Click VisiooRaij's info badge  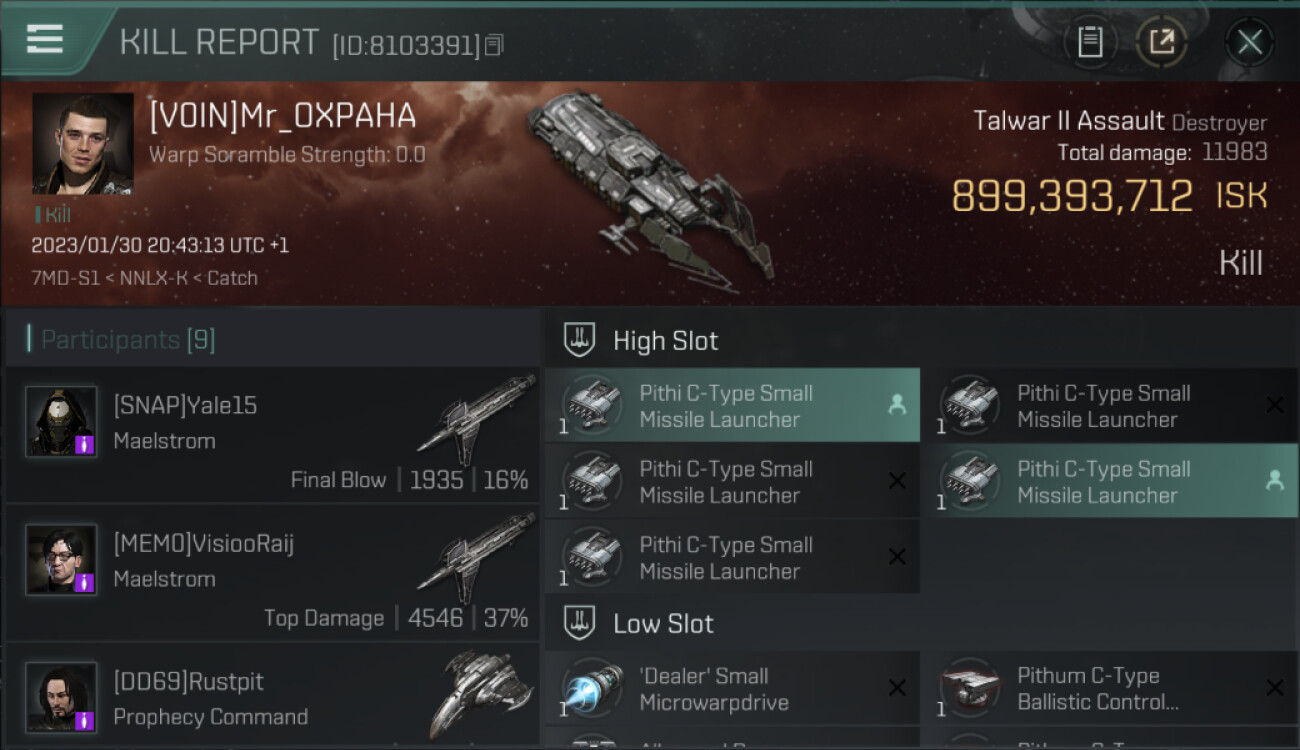click(x=85, y=582)
